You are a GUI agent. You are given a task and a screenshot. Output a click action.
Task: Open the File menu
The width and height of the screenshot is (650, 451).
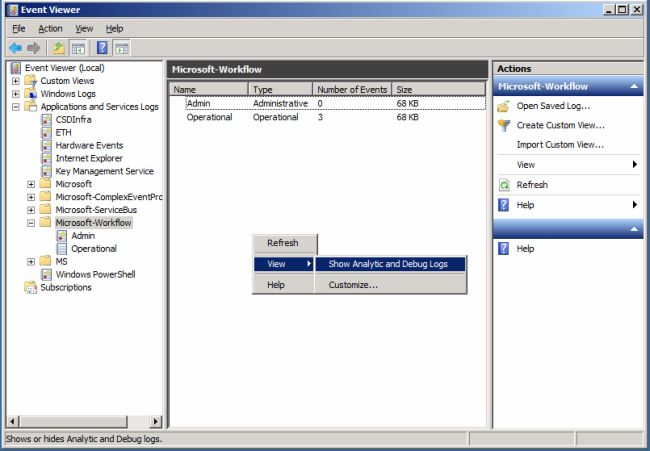tap(19, 29)
